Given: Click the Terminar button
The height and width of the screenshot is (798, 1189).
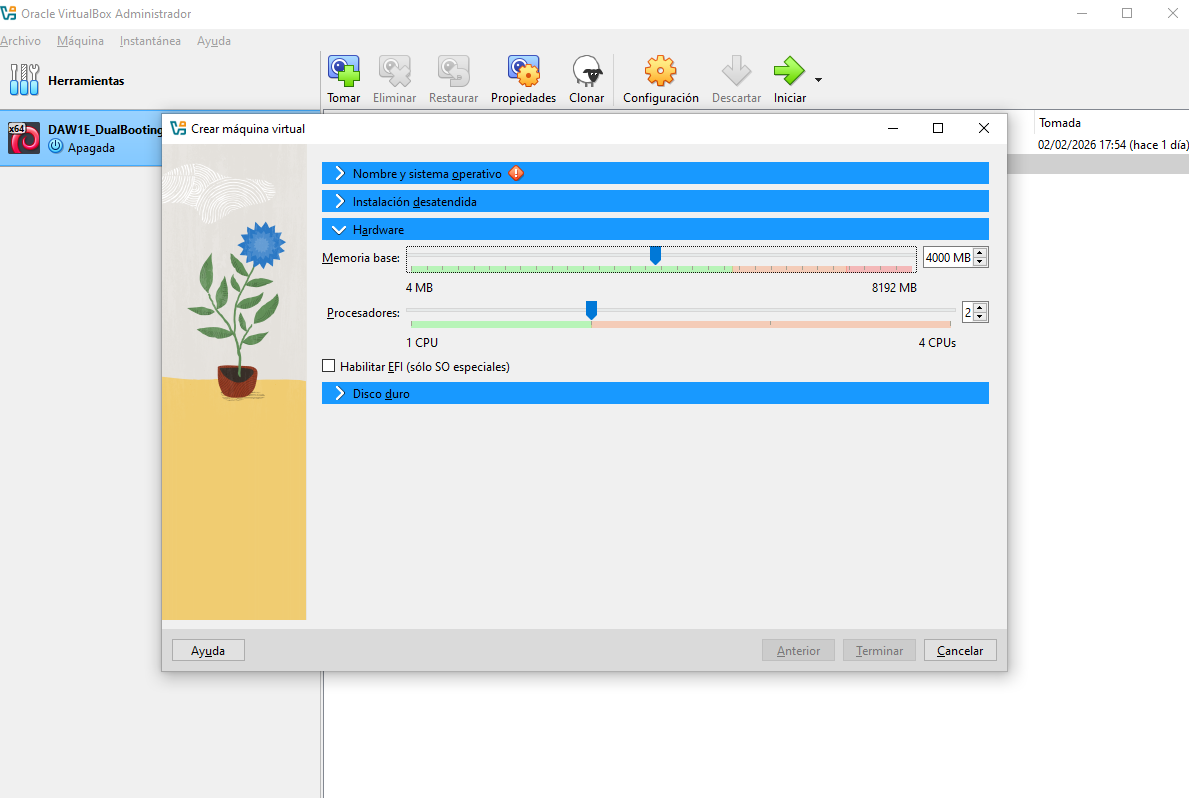Looking at the screenshot, I should click(879, 650).
